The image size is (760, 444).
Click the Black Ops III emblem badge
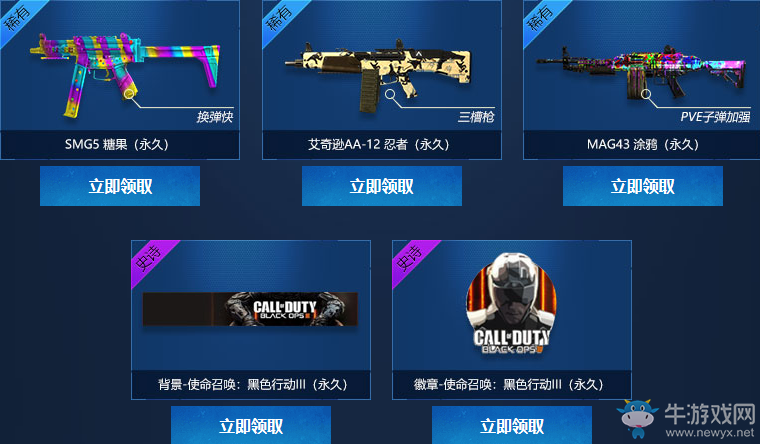pos(511,303)
